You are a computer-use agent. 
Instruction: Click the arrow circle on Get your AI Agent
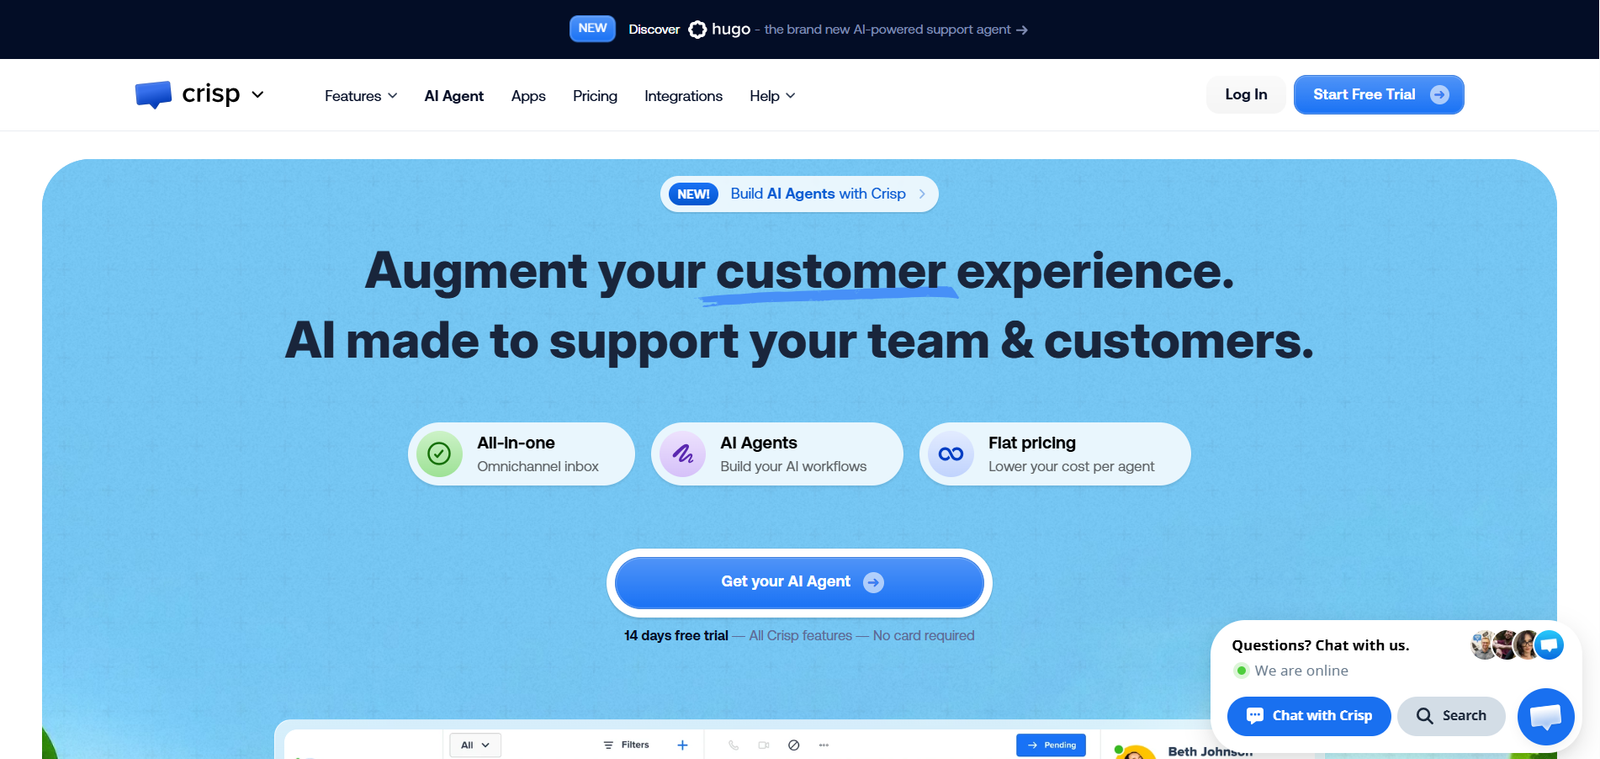[x=873, y=582]
